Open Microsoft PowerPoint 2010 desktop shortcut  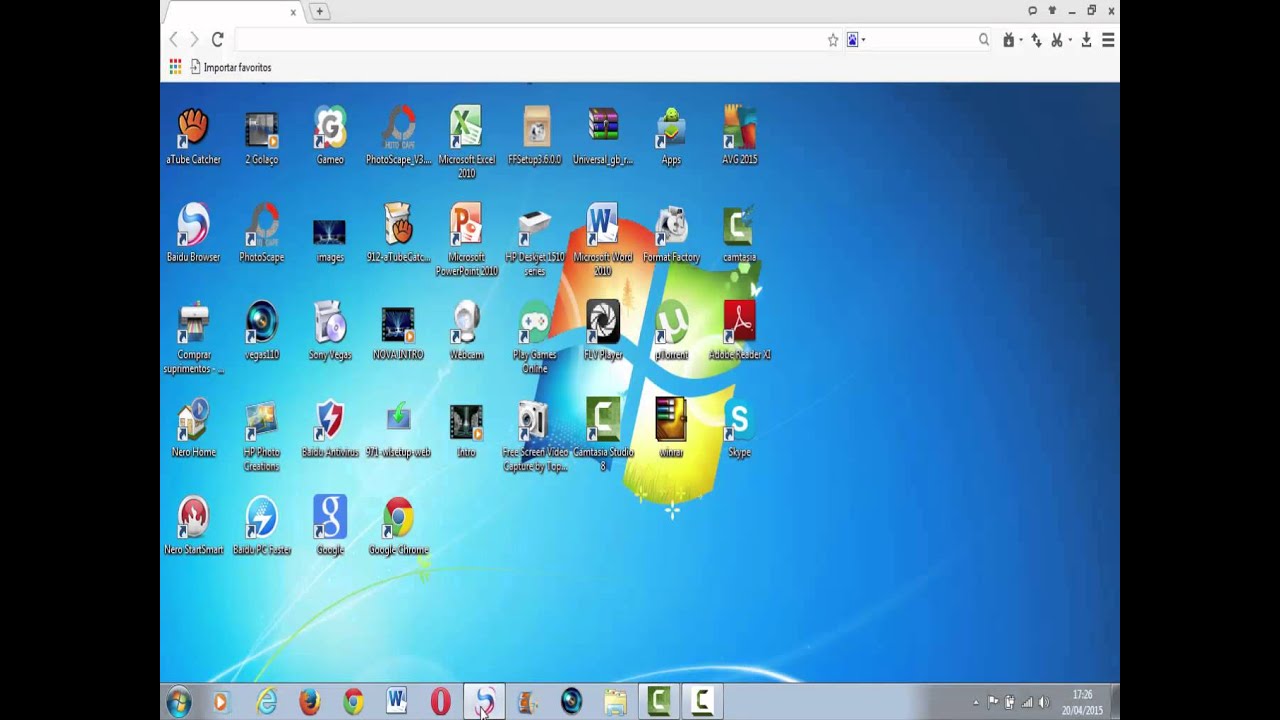pos(466,240)
